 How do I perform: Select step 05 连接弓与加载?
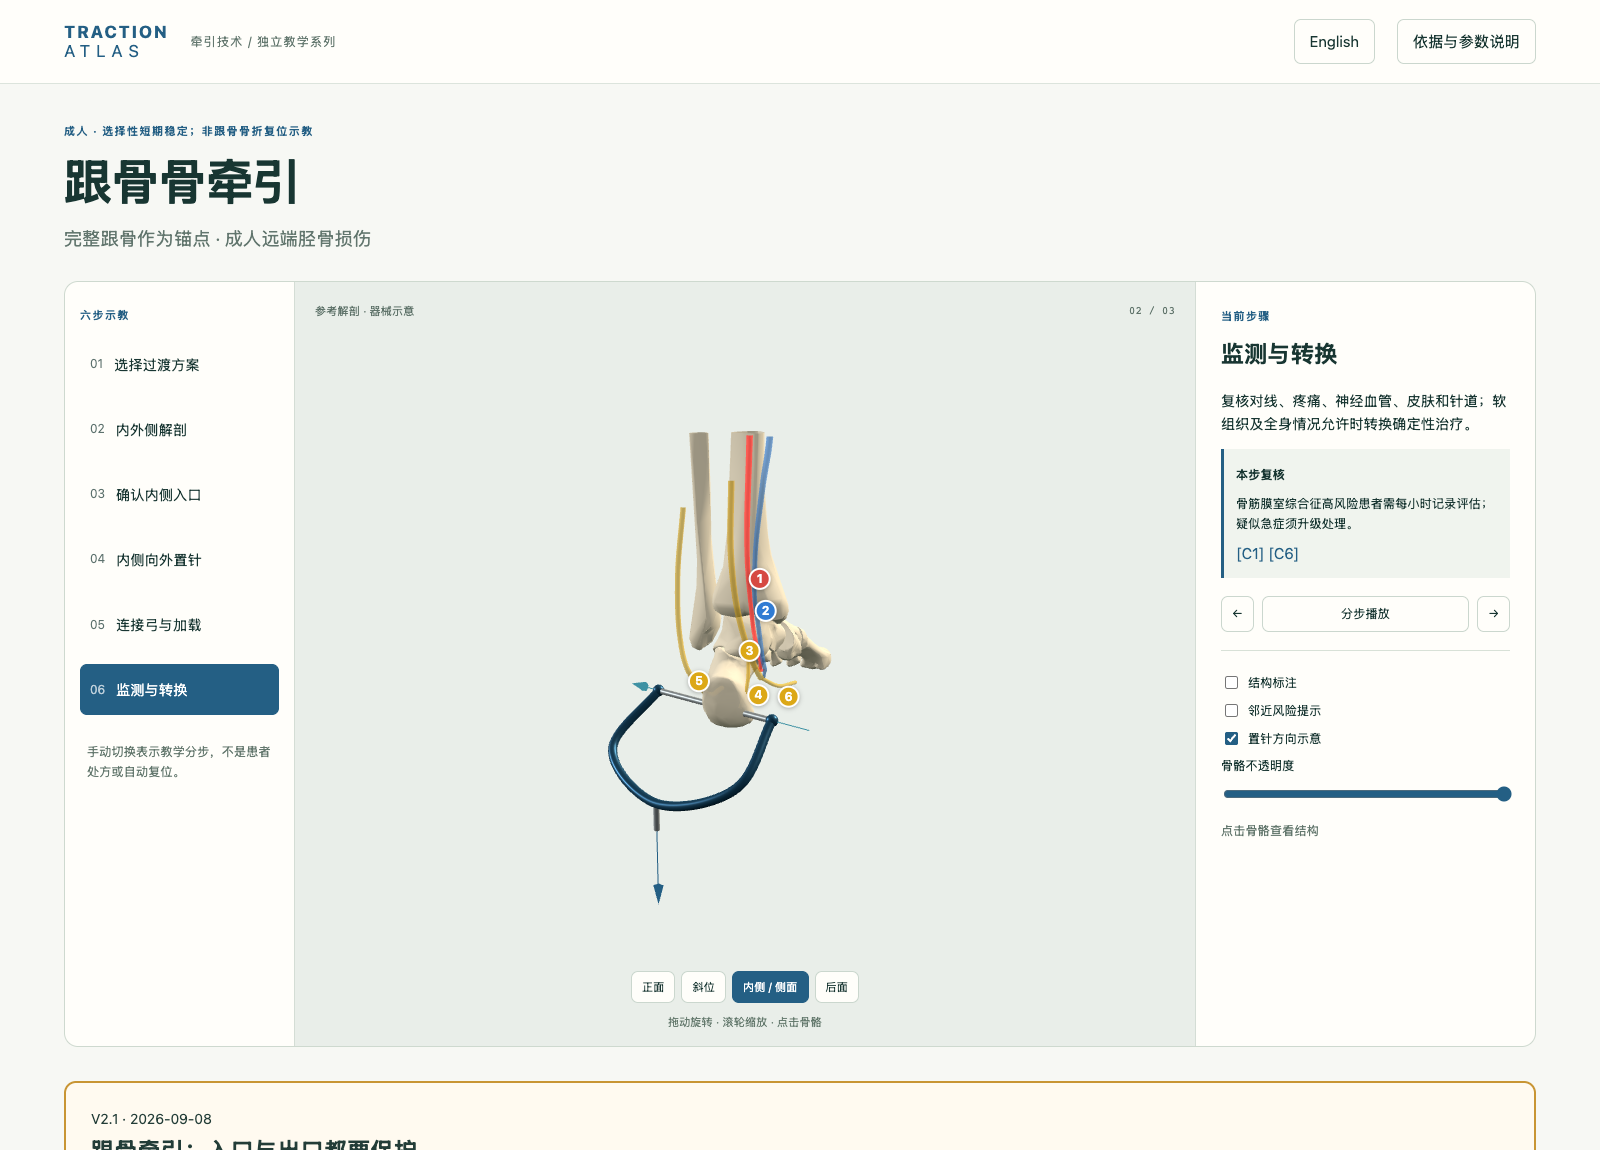pos(179,625)
